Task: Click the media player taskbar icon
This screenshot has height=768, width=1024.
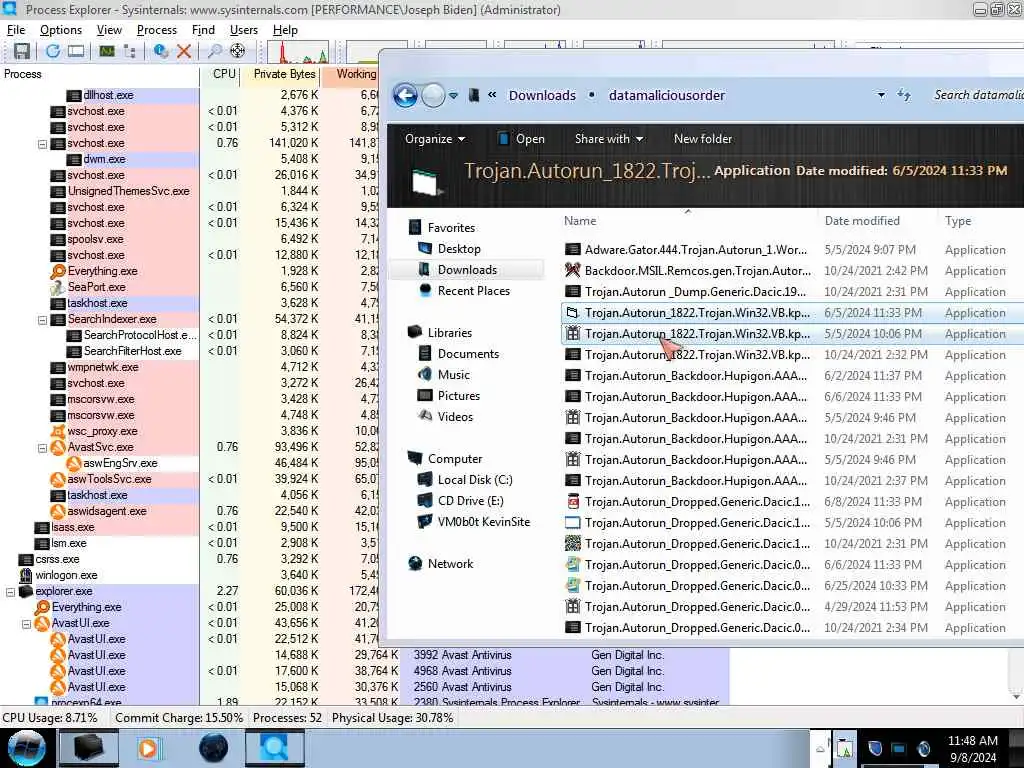Action: [148, 748]
